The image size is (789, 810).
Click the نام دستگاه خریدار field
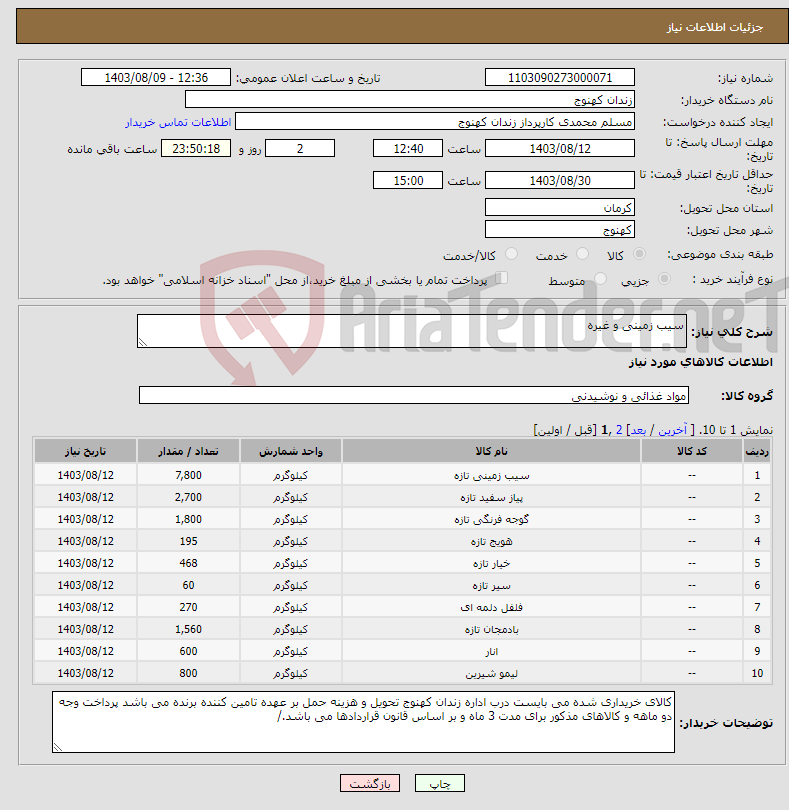tap(410, 100)
